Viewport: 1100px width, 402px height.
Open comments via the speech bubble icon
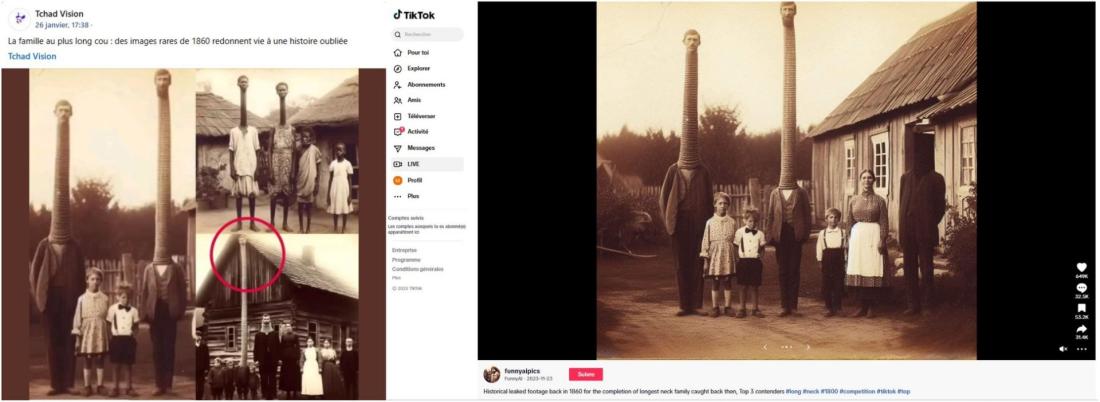[1081, 288]
